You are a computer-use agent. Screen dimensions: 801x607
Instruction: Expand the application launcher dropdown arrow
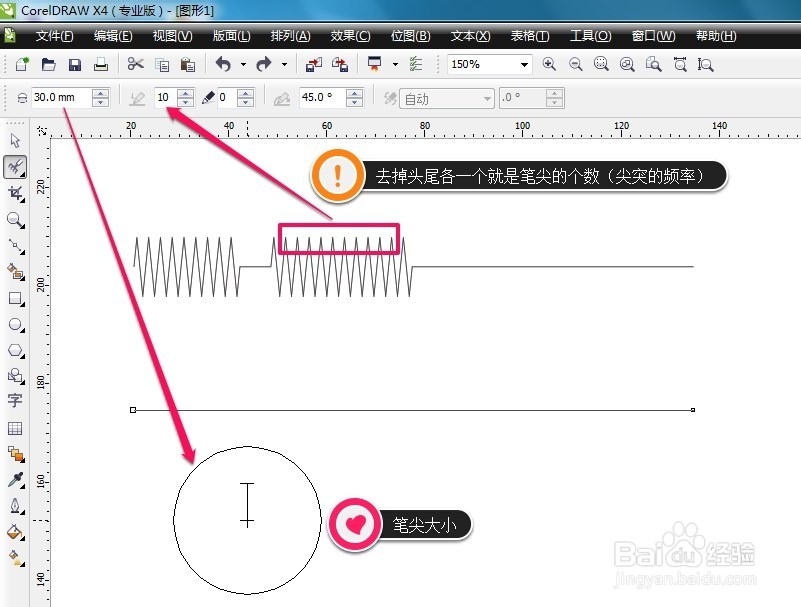pos(395,64)
